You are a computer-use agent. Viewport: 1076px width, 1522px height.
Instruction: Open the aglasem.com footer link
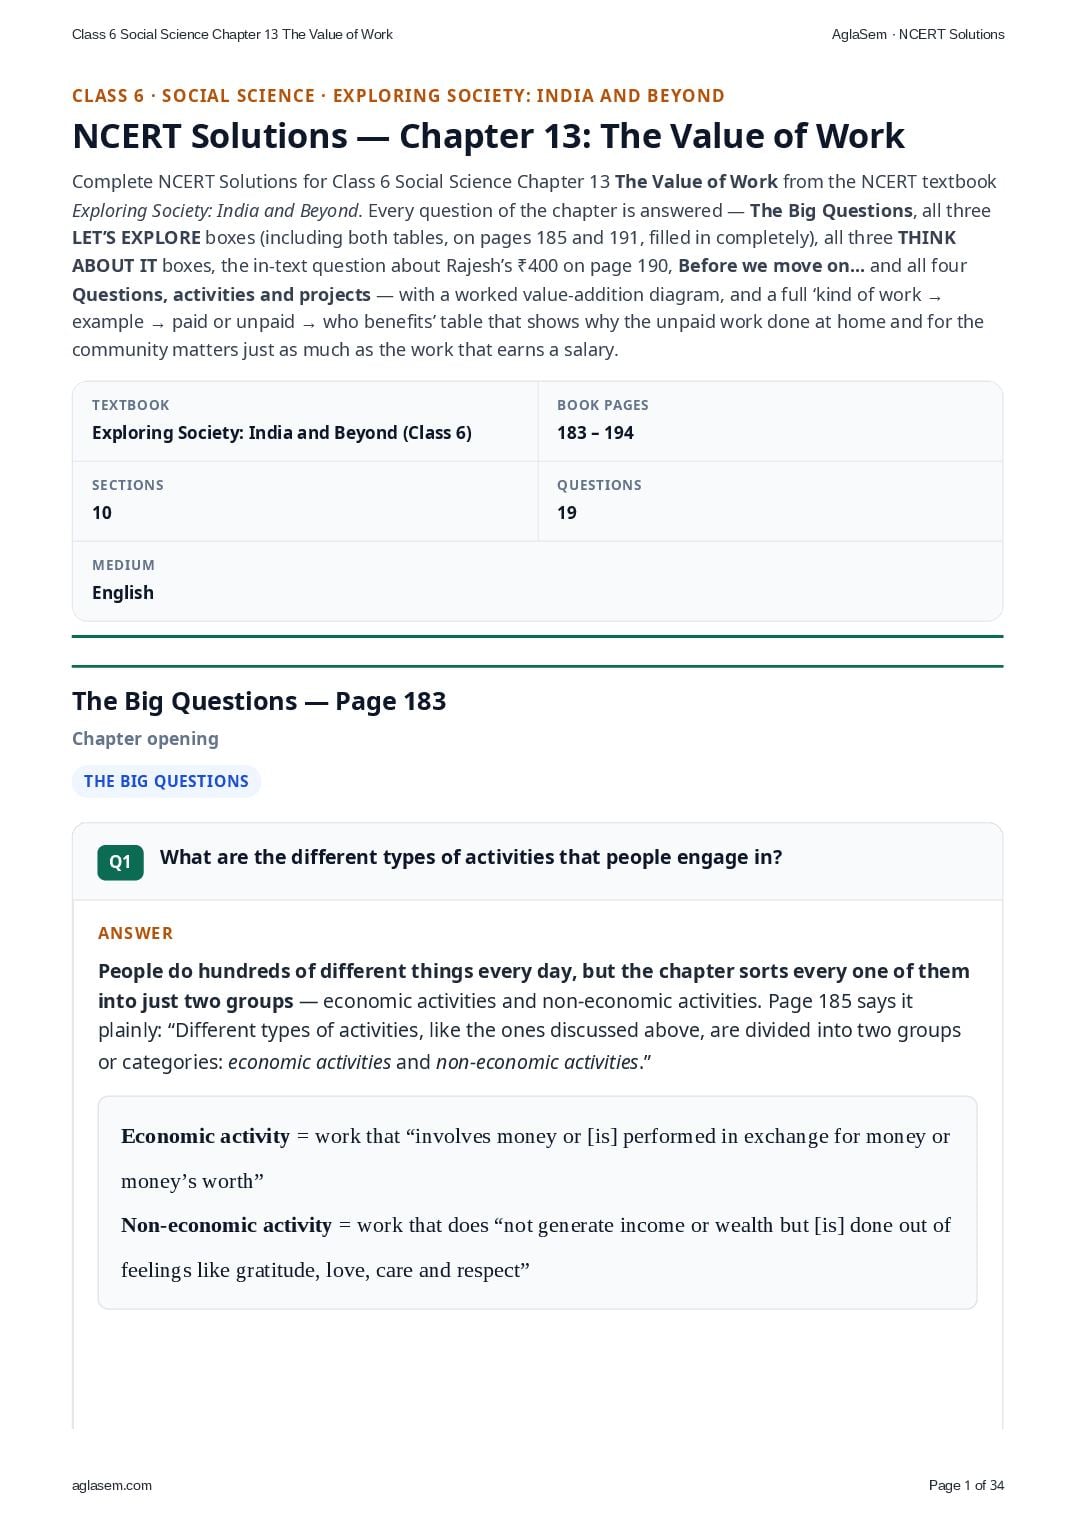(x=112, y=1485)
